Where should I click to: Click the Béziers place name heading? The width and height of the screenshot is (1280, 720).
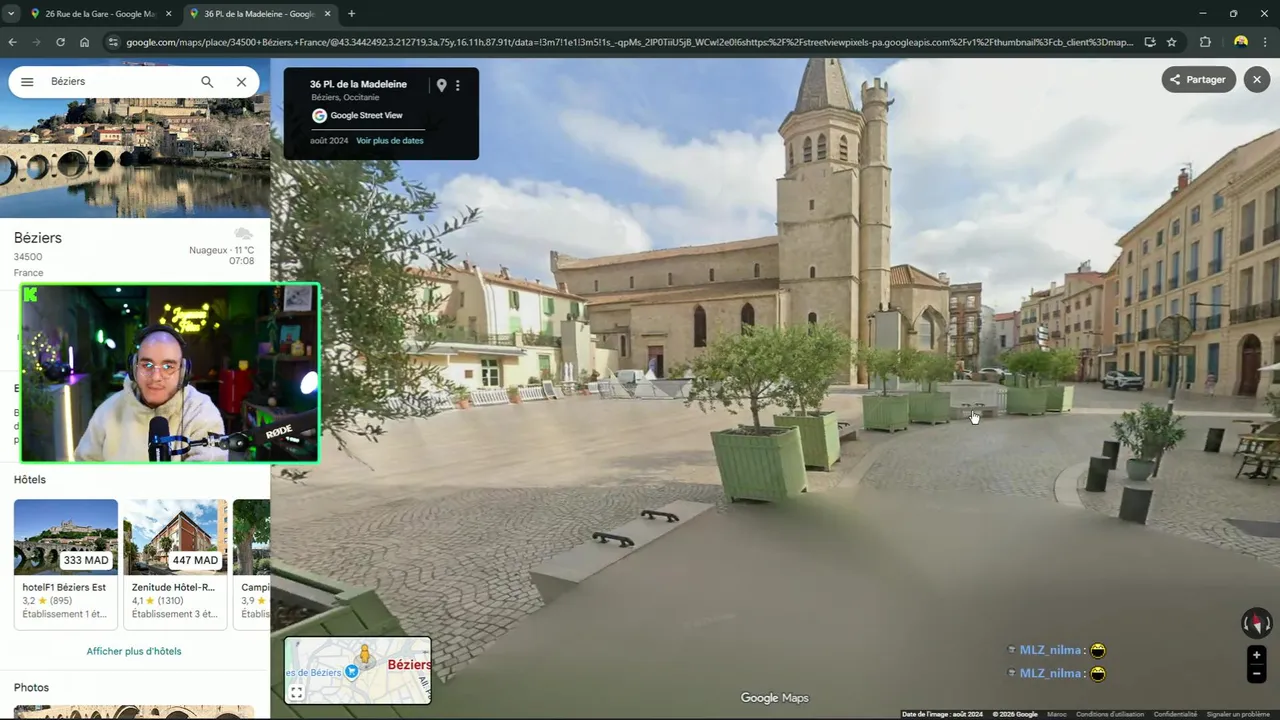pos(38,238)
